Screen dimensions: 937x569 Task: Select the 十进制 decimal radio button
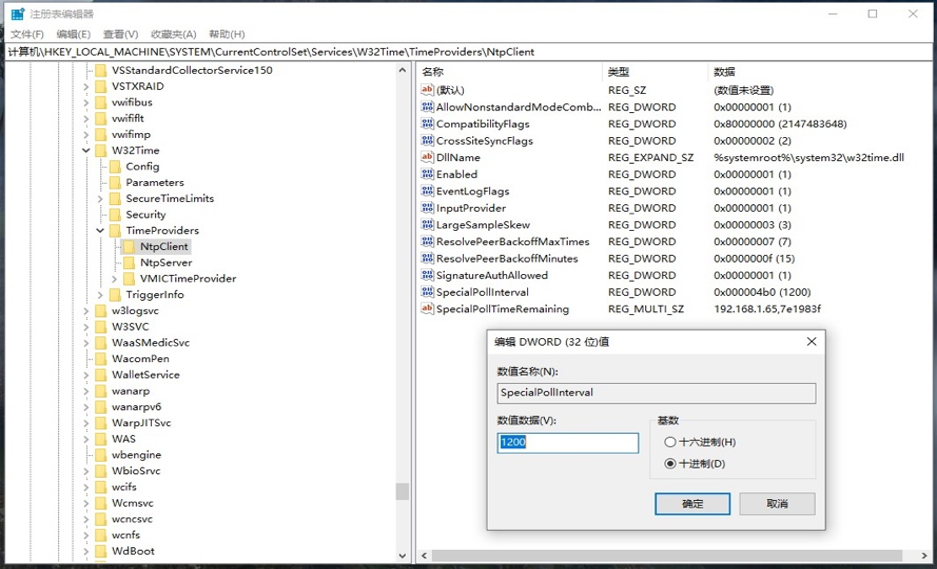point(670,464)
